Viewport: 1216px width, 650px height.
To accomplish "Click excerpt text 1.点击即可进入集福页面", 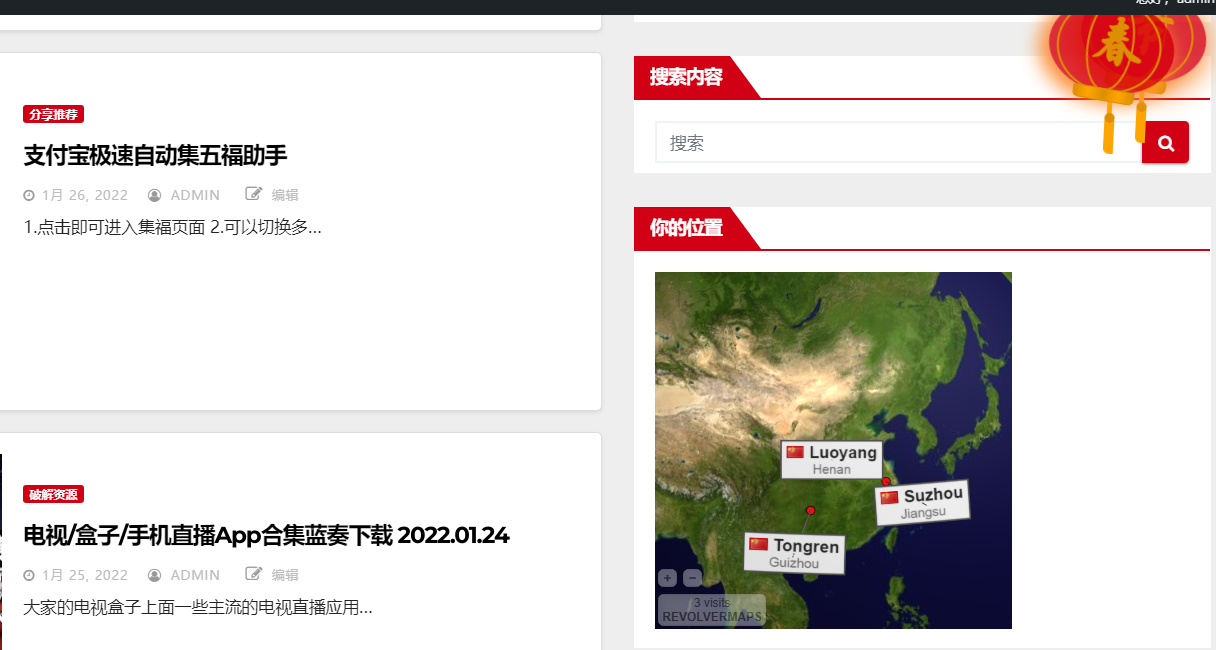I will coord(114,227).
